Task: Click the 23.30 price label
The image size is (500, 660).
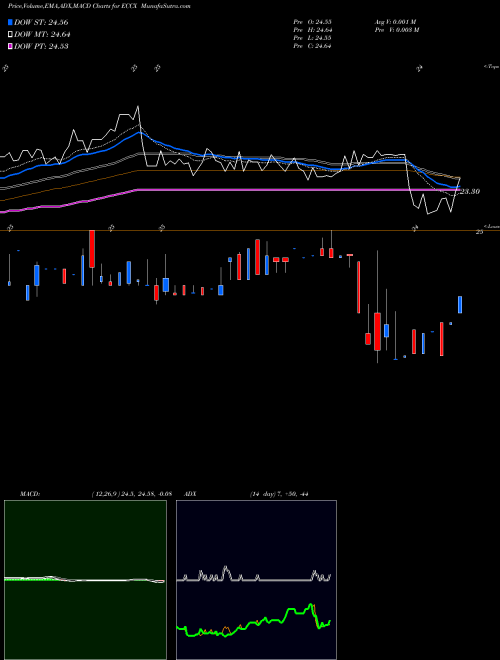Action: (x=470, y=192)
